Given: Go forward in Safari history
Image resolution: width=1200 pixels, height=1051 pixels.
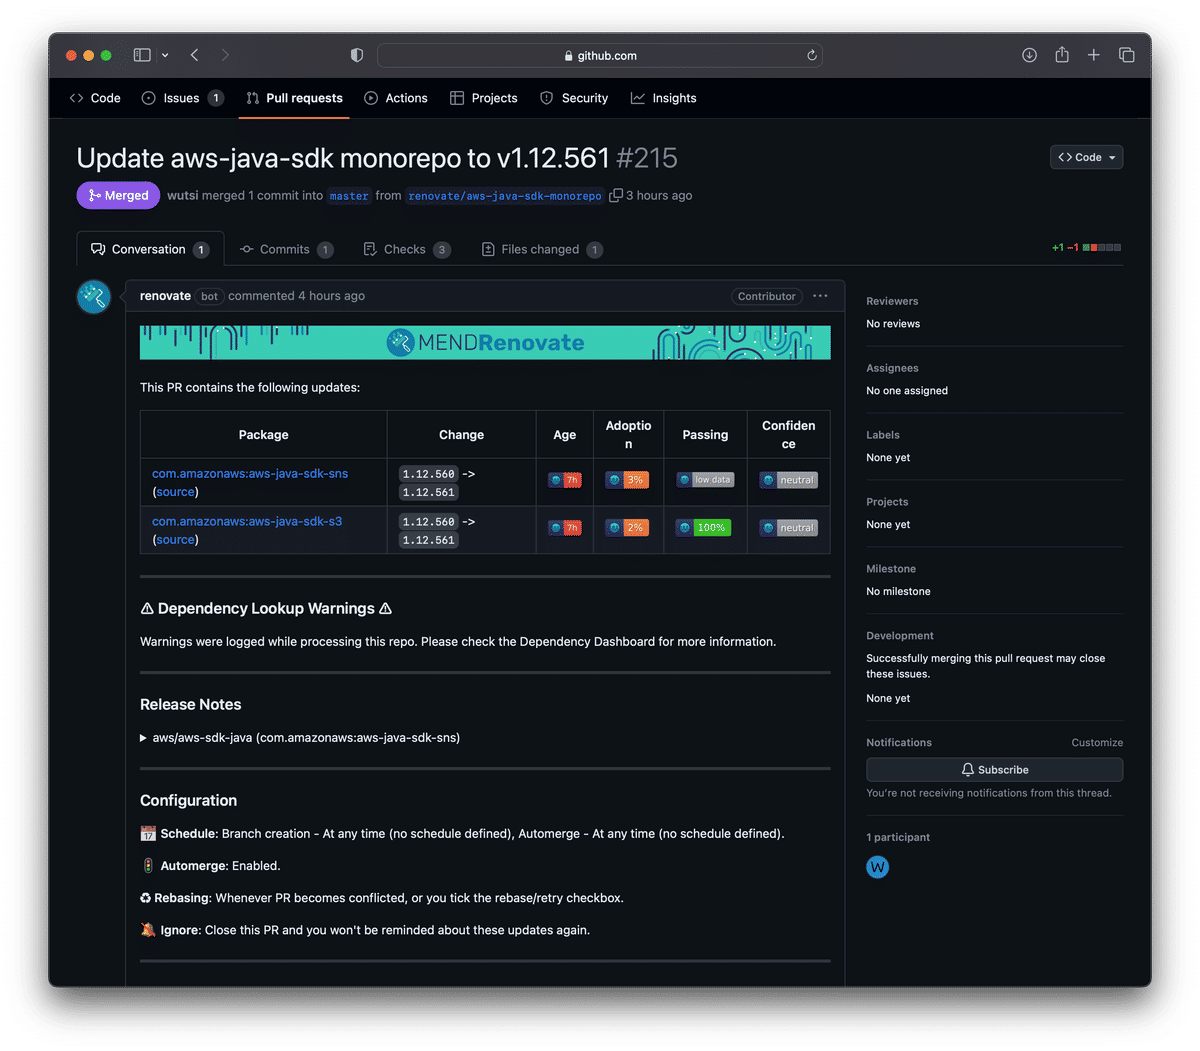Looking at the screenshot, I should coord(225,55).
